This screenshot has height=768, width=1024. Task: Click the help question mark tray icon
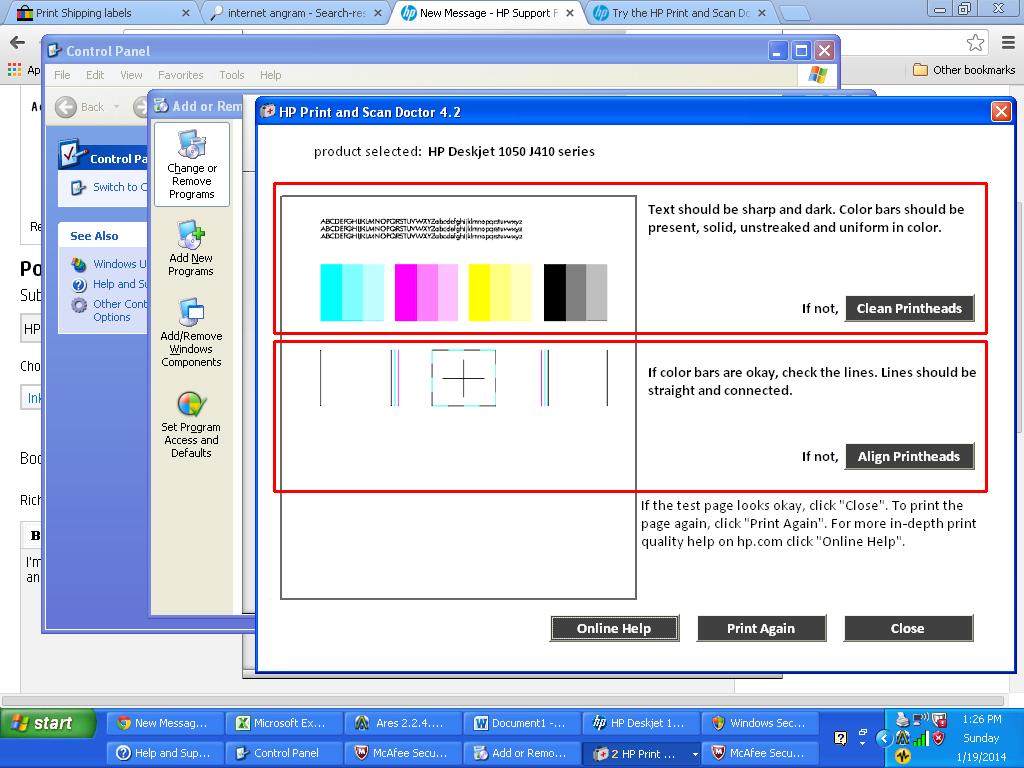click(840, 738)
